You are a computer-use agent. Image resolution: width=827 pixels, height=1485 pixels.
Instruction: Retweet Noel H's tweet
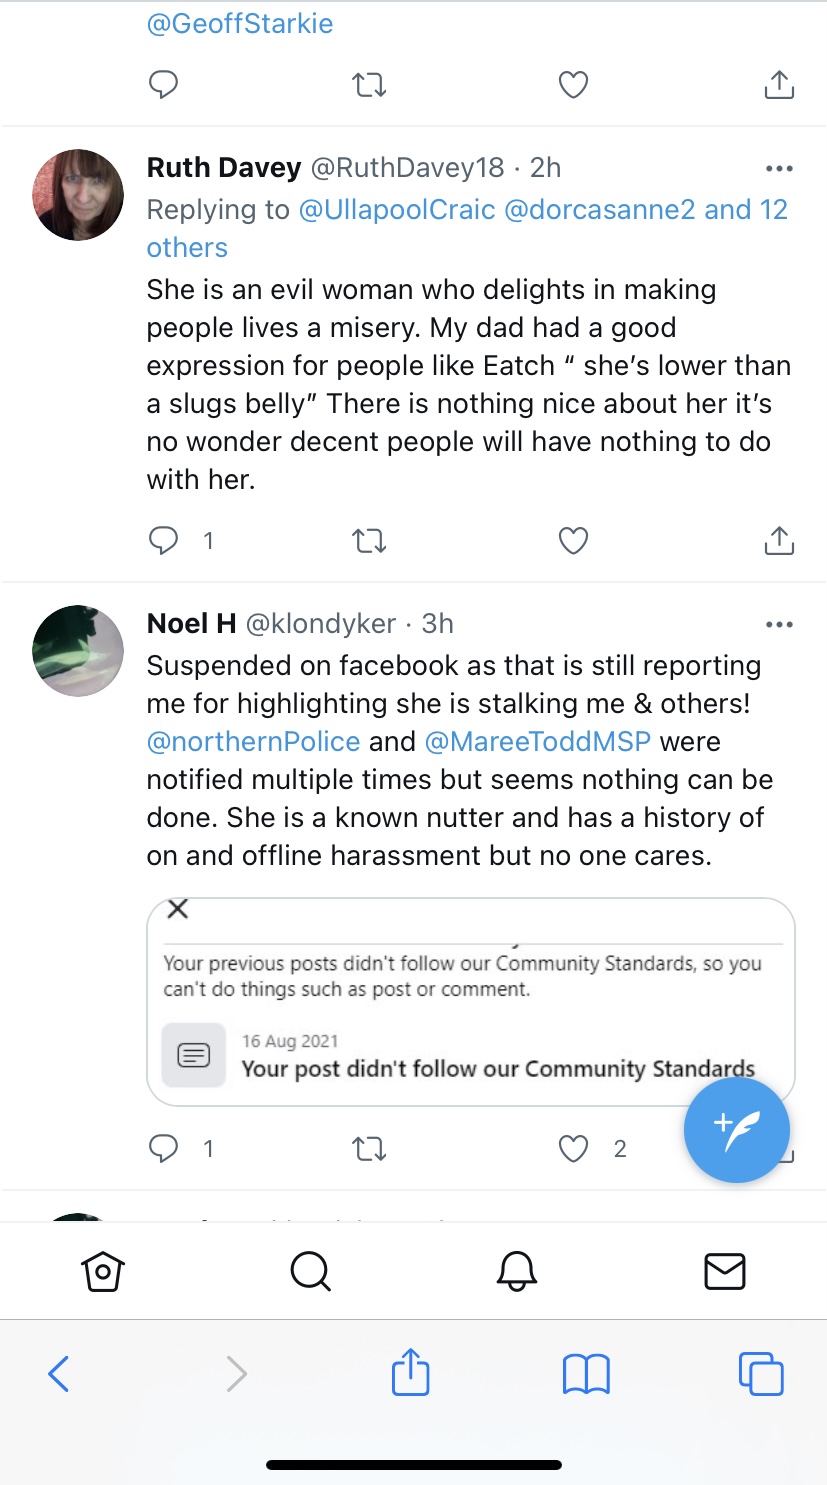pos(369,1149)
